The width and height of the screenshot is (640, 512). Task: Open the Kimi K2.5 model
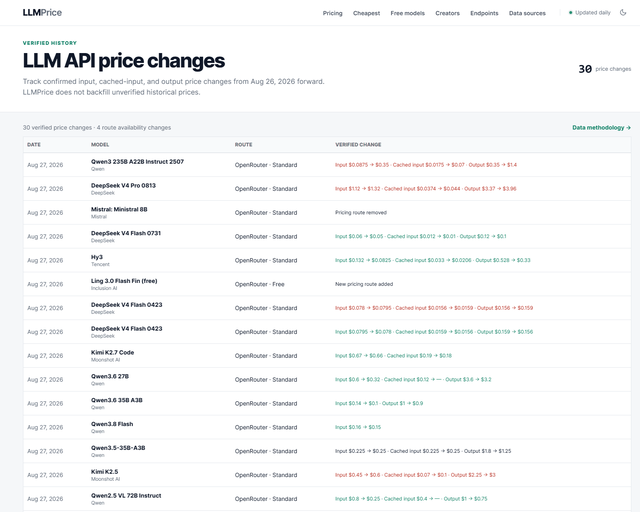coord(104,472)
